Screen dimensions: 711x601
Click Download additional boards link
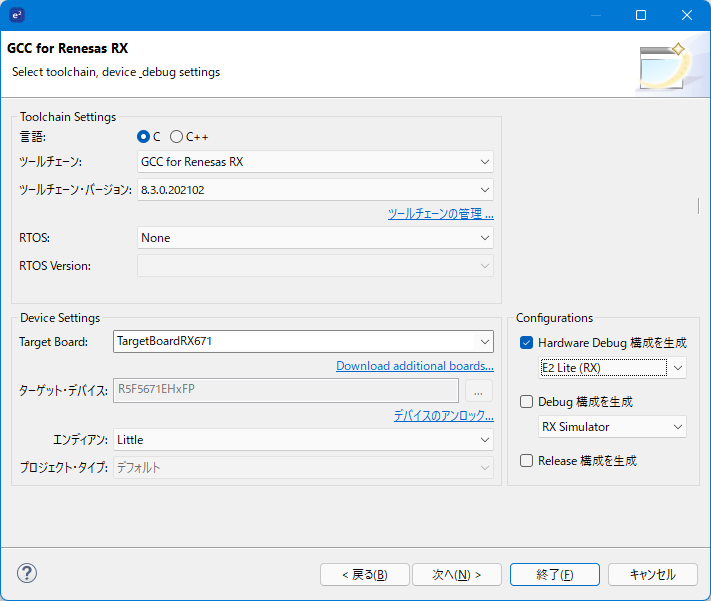415,366
